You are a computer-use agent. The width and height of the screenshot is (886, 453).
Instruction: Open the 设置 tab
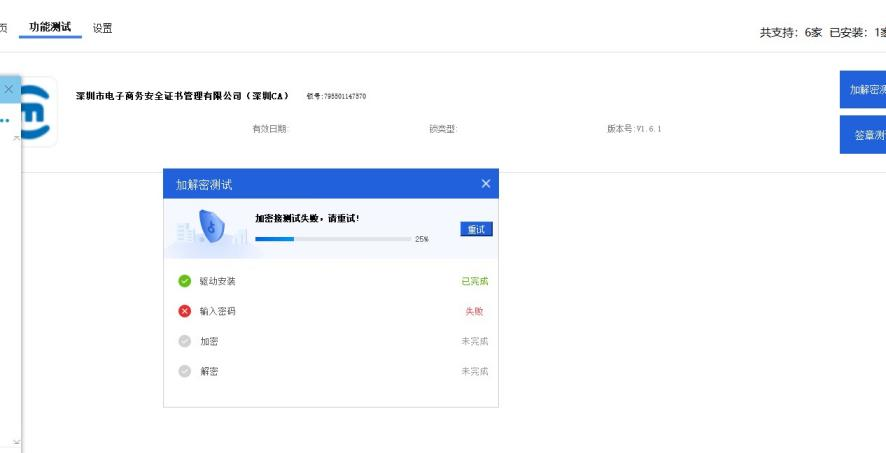click(102, 28)
